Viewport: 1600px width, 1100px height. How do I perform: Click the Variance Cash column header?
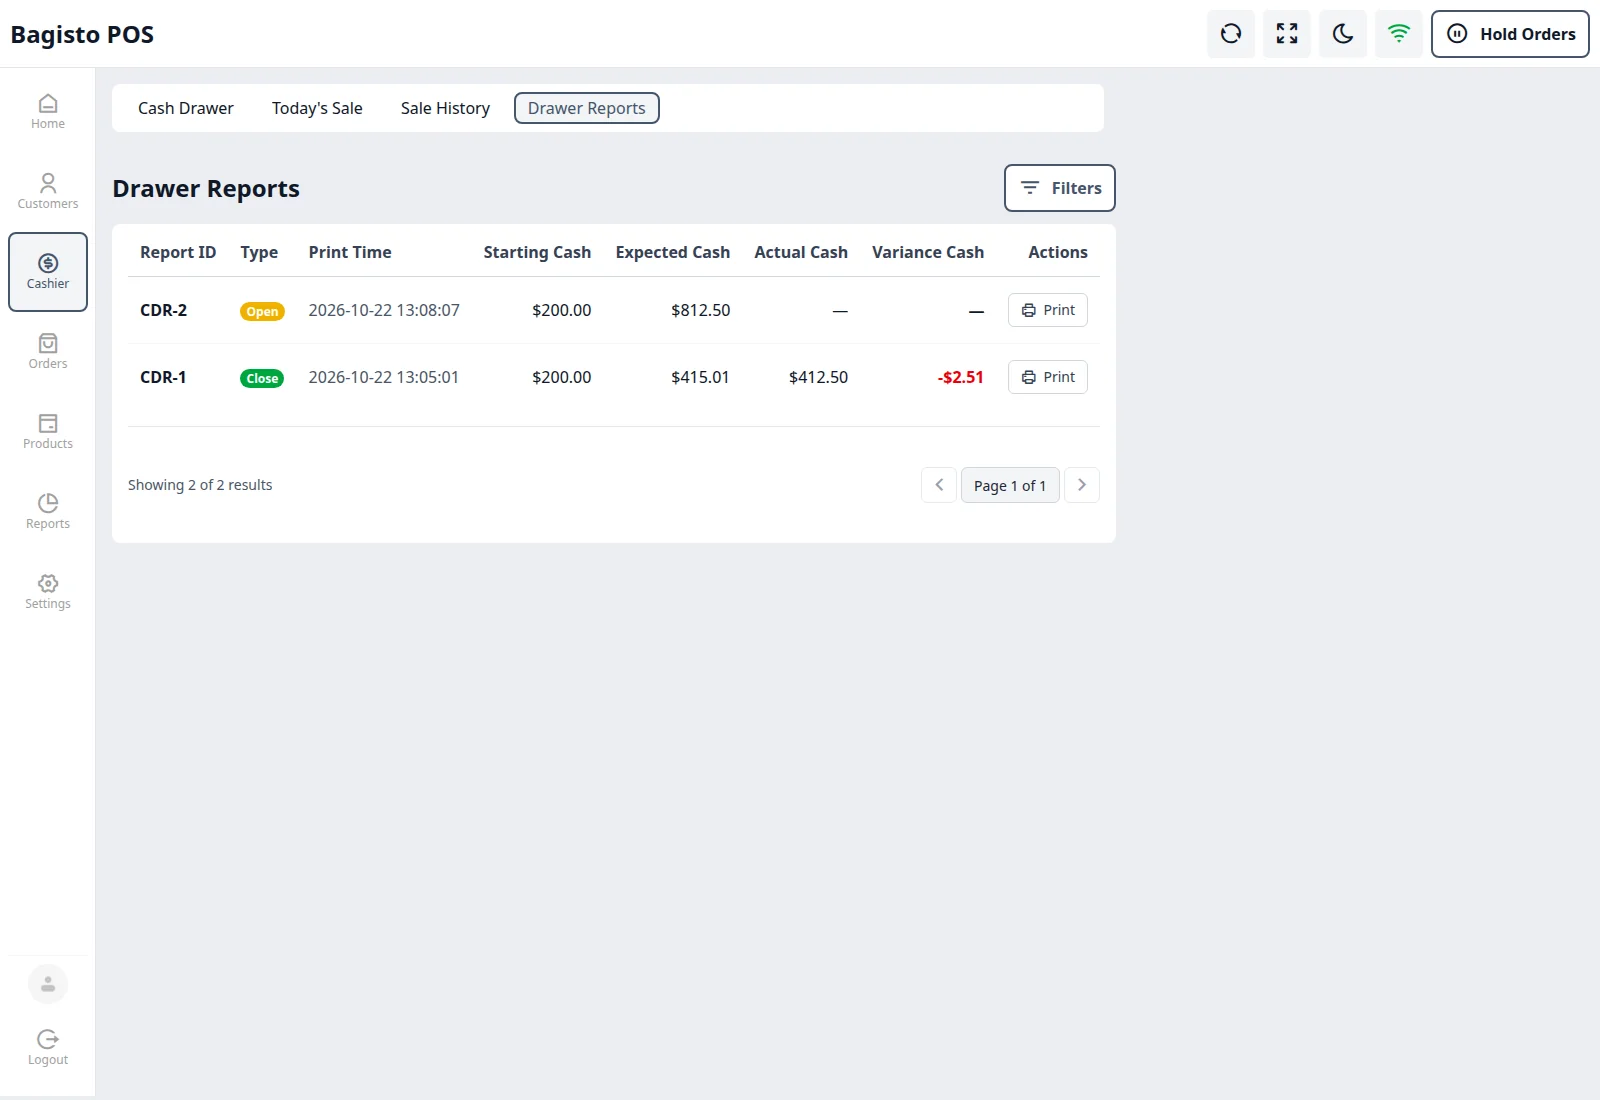pos(928,252)
